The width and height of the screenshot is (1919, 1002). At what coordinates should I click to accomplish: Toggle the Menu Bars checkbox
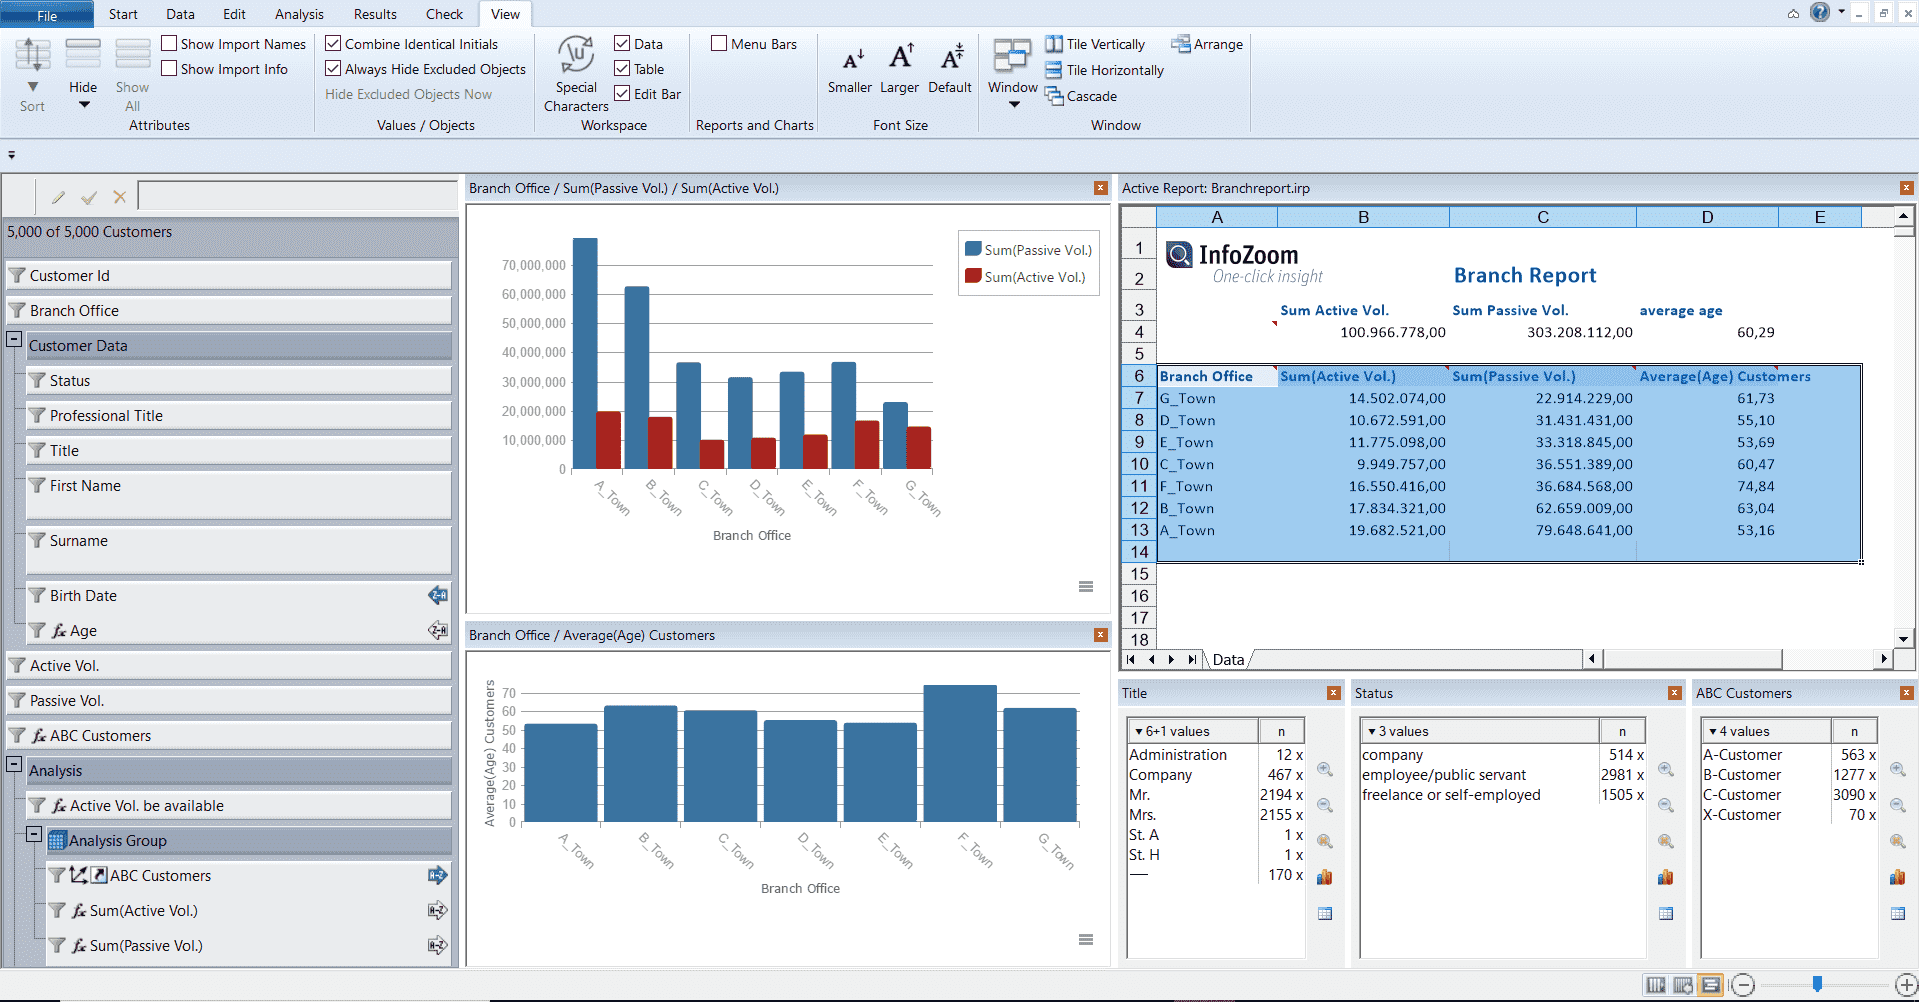point(719,44)
